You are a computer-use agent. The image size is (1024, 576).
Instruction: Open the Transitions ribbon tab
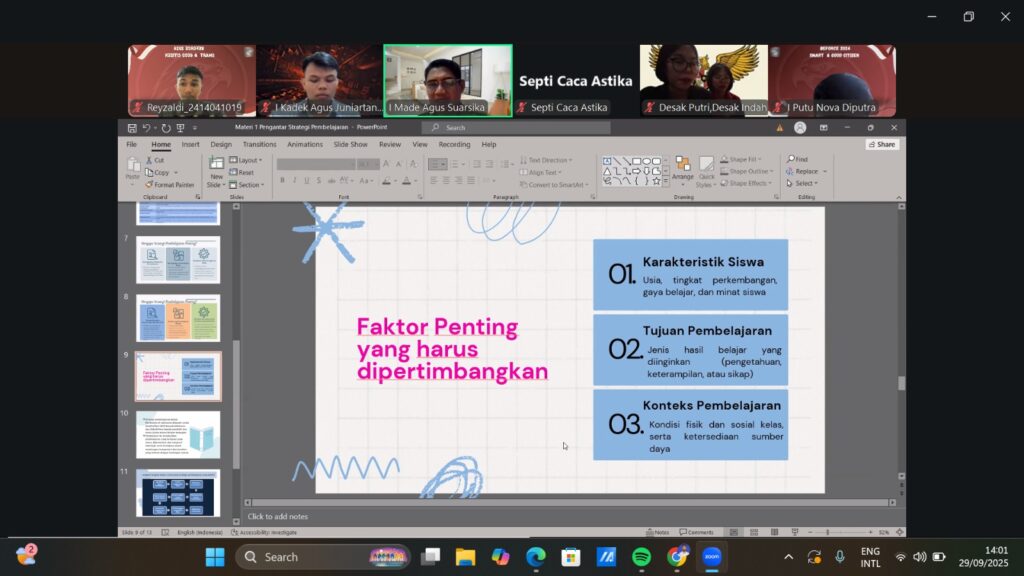(x=259, y=144)
